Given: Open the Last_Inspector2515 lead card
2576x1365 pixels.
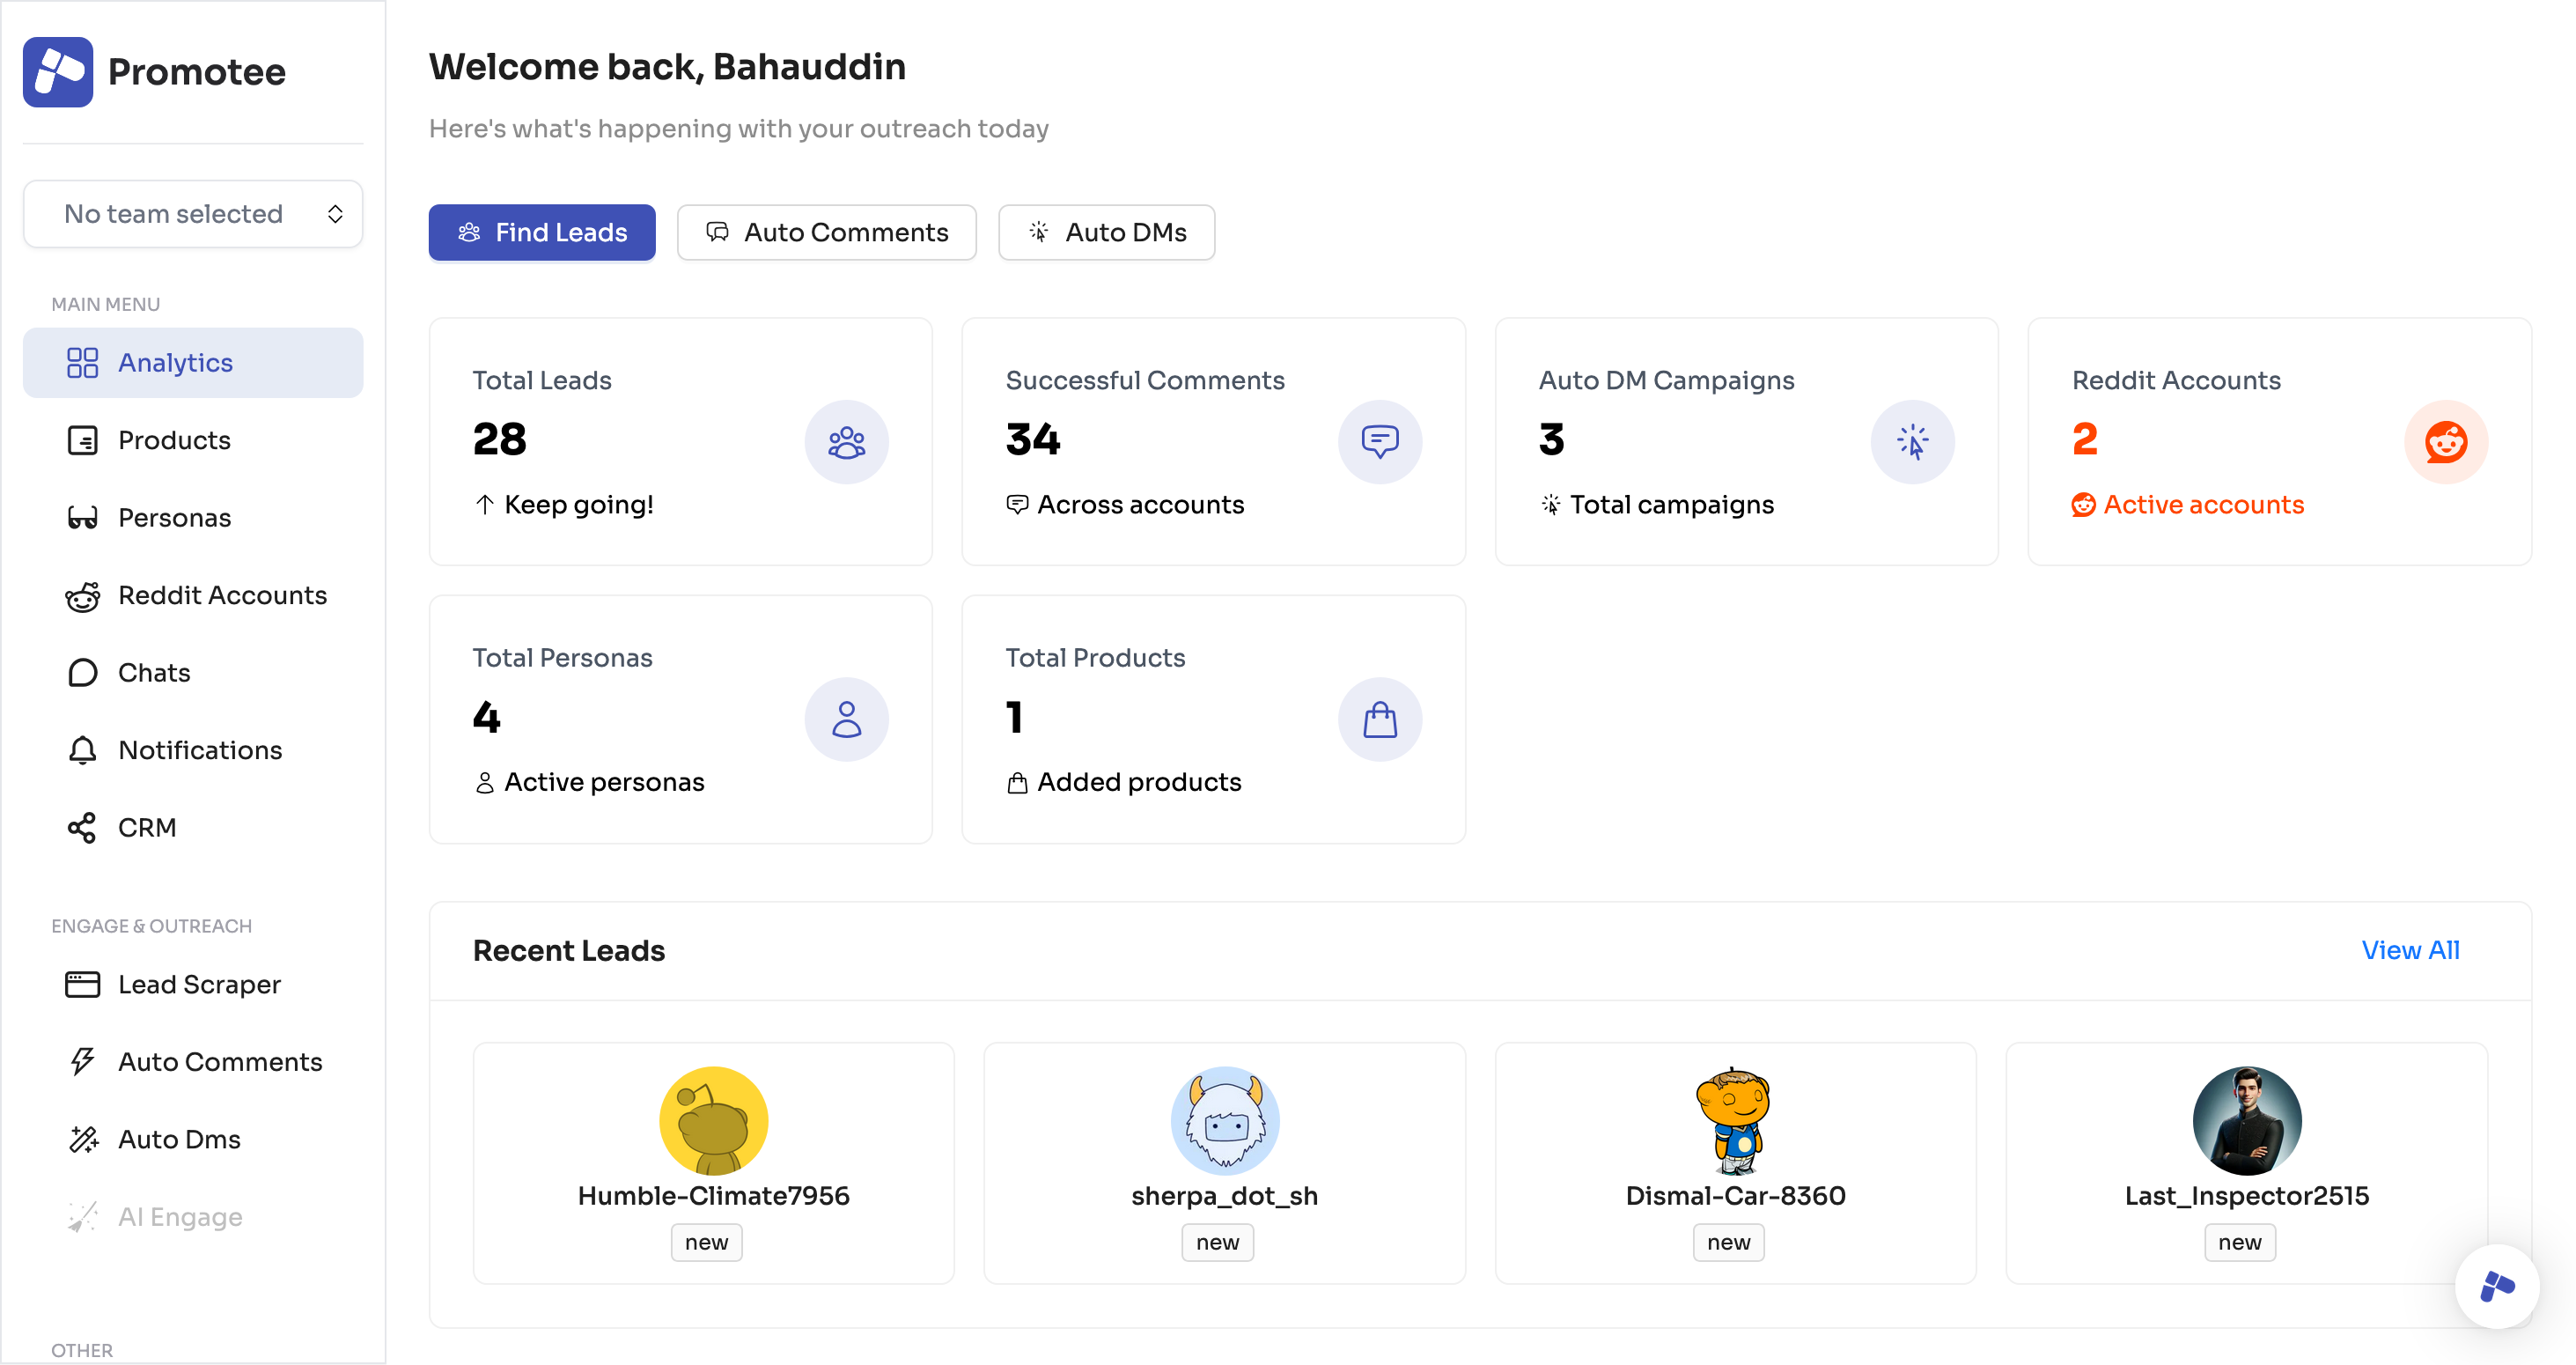Looking at the screenshot, I should 2246,1162.
